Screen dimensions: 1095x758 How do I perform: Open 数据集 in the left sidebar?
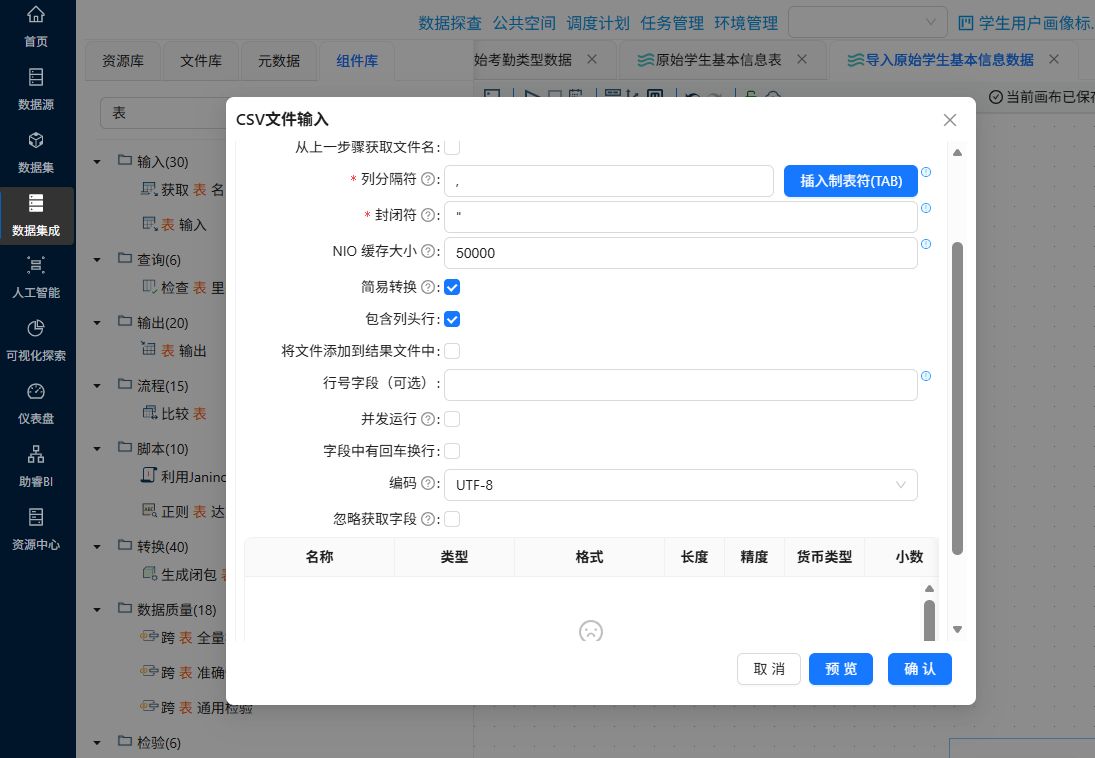tap(36, 152)
